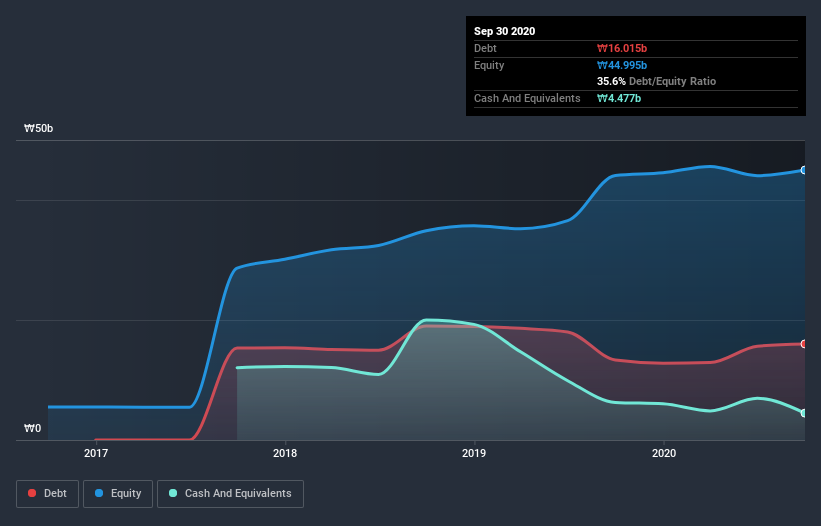
Task: Toggle Cash And Equivalents legend button
Action: [x=230, y=494]
